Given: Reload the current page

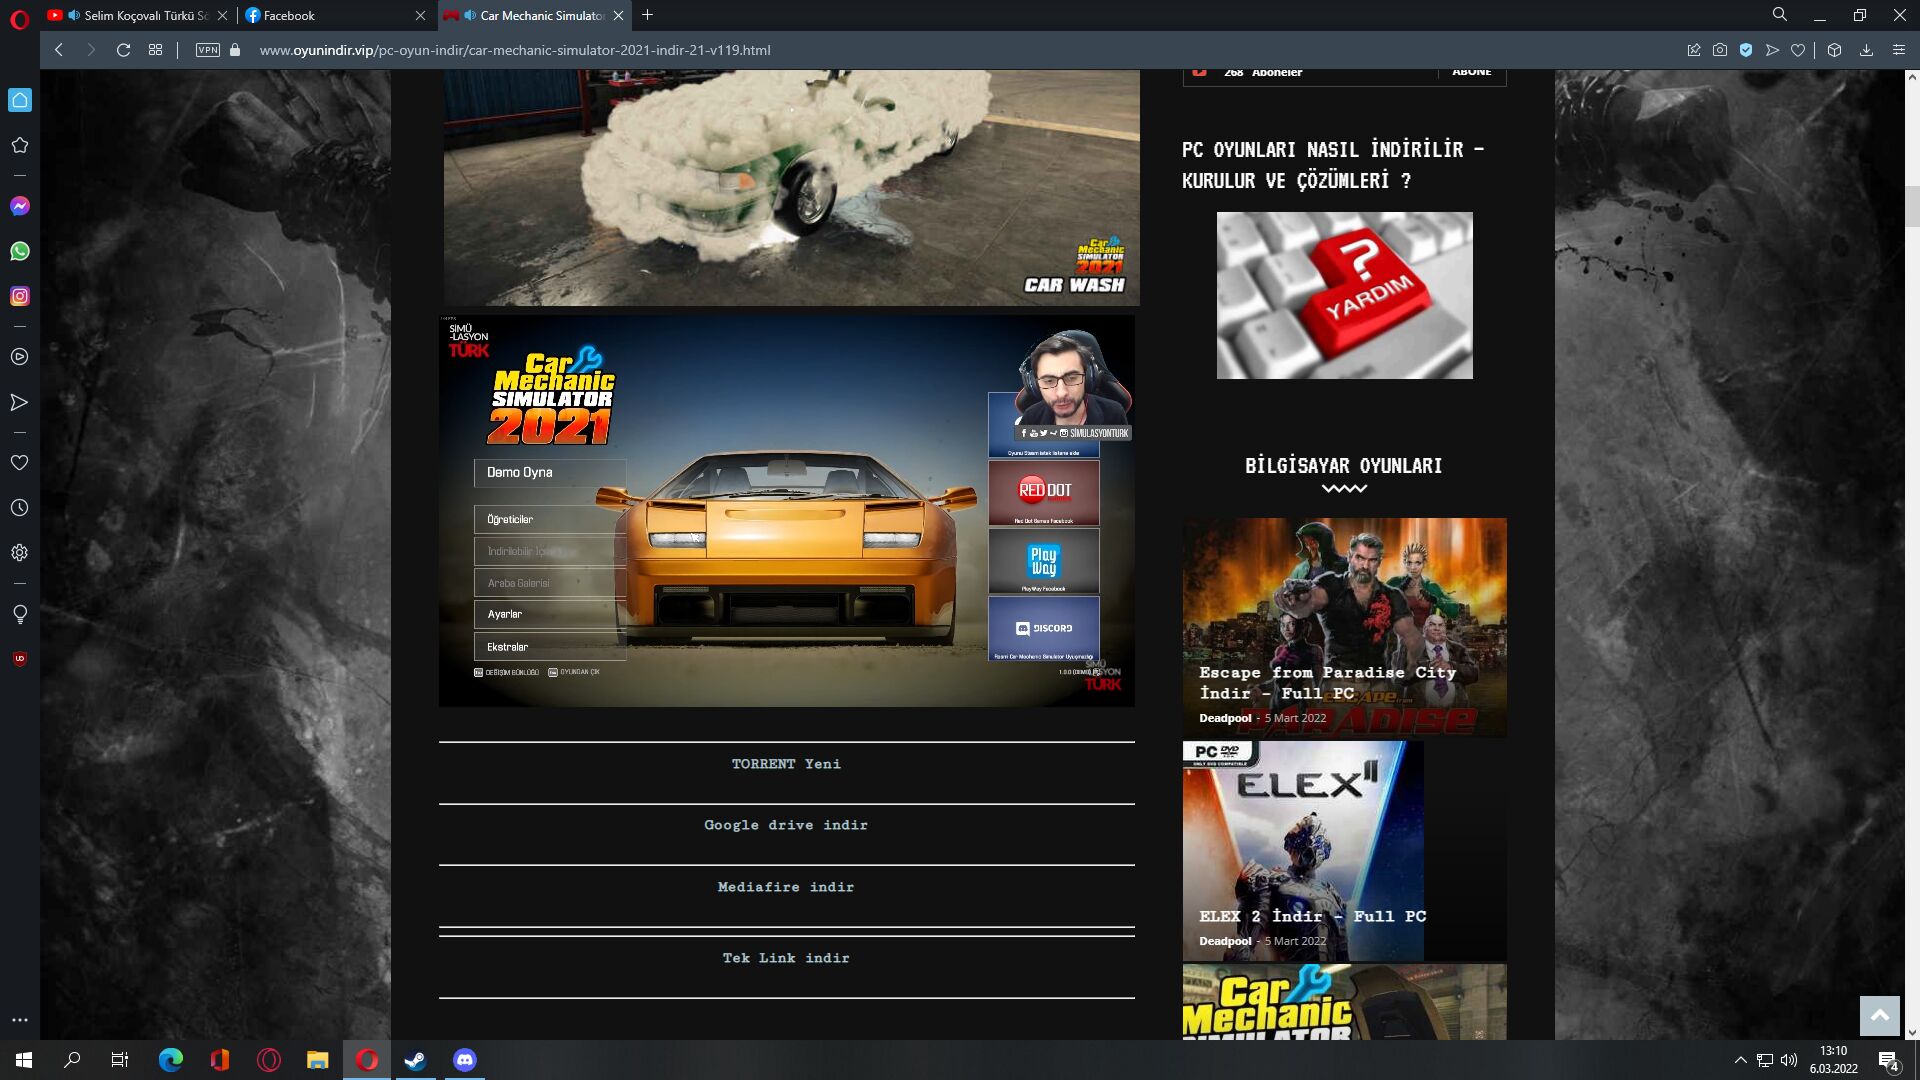Looking at the screenshot, I should (x=123, y=50).
